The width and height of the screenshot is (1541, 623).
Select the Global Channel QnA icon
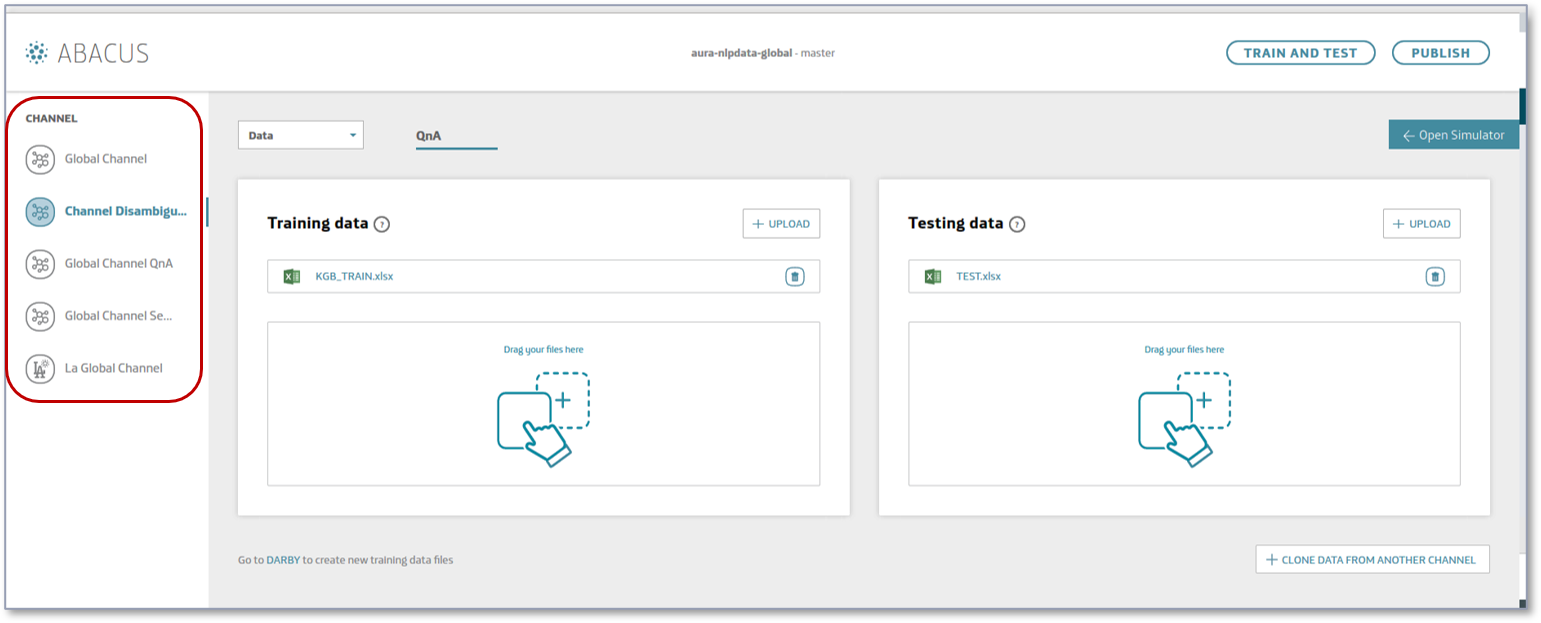pos(40,264)
